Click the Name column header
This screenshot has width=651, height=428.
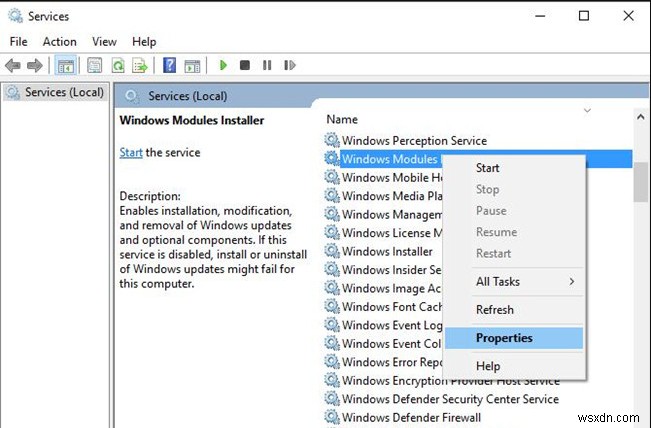tap(342, 120)
